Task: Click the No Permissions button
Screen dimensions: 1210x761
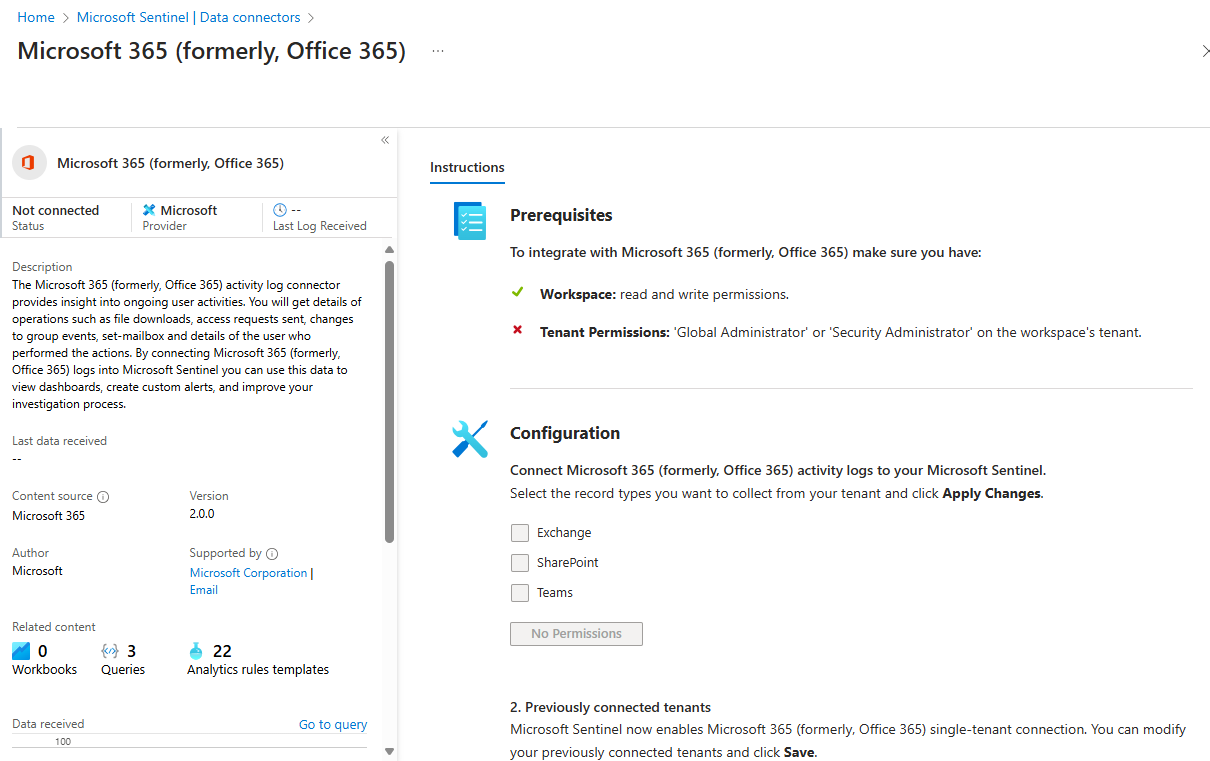Action: pyautogui.click(x=576, y=634)
